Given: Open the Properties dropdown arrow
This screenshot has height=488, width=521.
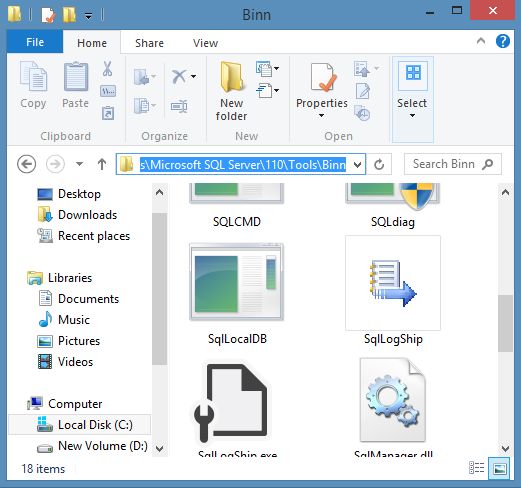Looking at the screenshot, I should tap(322, 116).
